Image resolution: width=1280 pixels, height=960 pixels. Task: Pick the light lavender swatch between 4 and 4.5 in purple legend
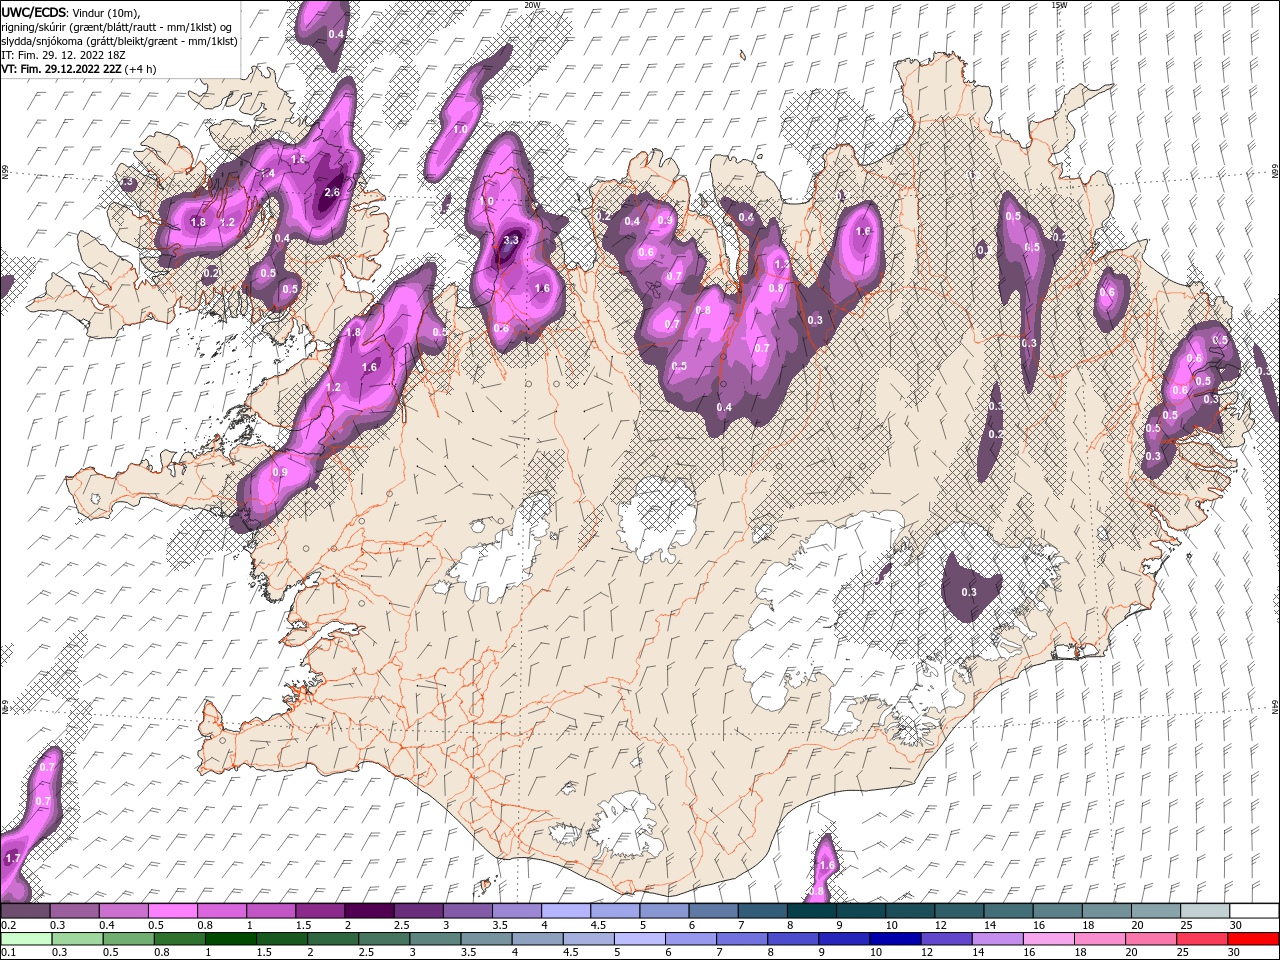tap(564, 911)
